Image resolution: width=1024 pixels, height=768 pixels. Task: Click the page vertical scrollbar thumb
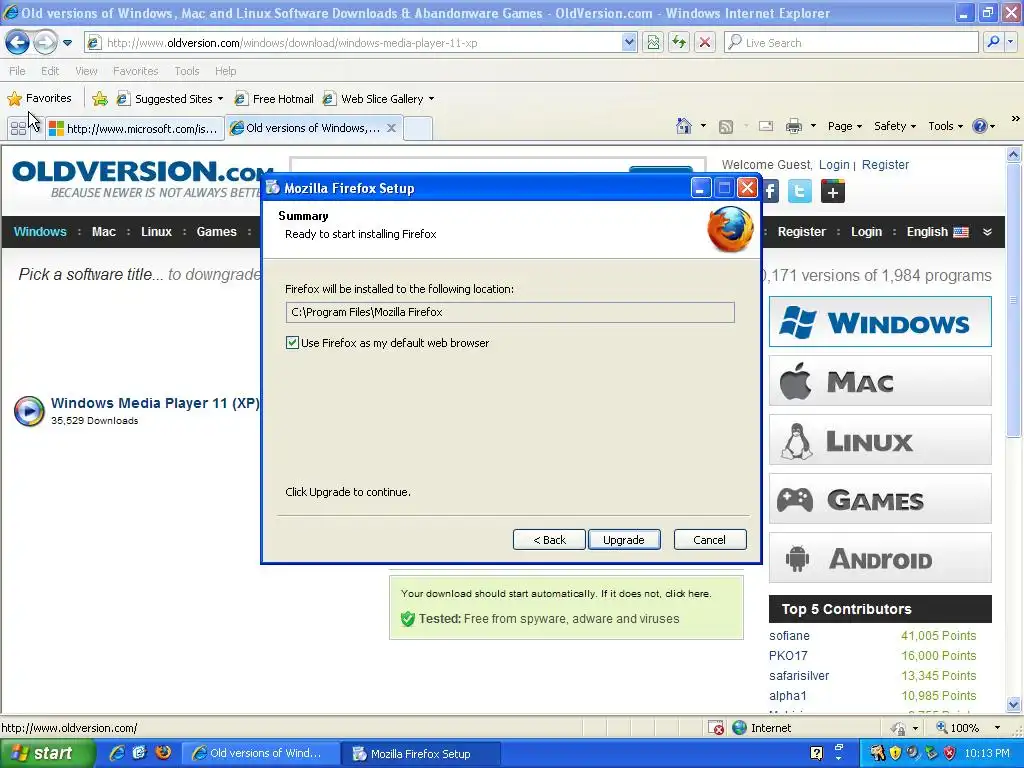coord(1013,300)
